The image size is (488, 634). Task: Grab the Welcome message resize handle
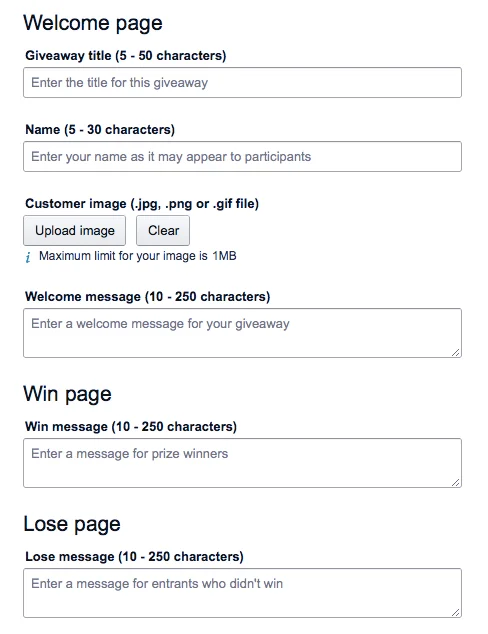[456, 353]
